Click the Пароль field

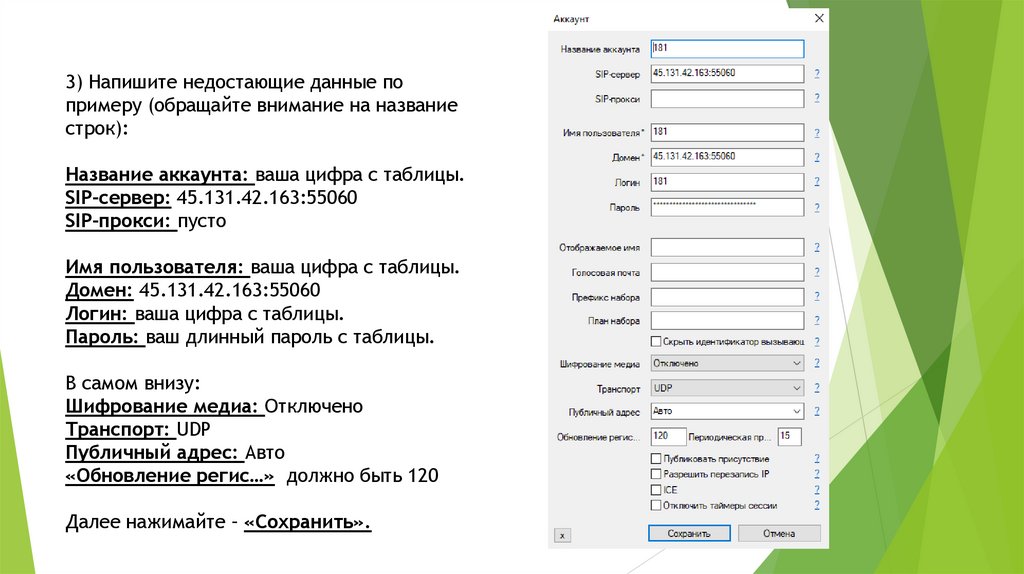point(727,207)
